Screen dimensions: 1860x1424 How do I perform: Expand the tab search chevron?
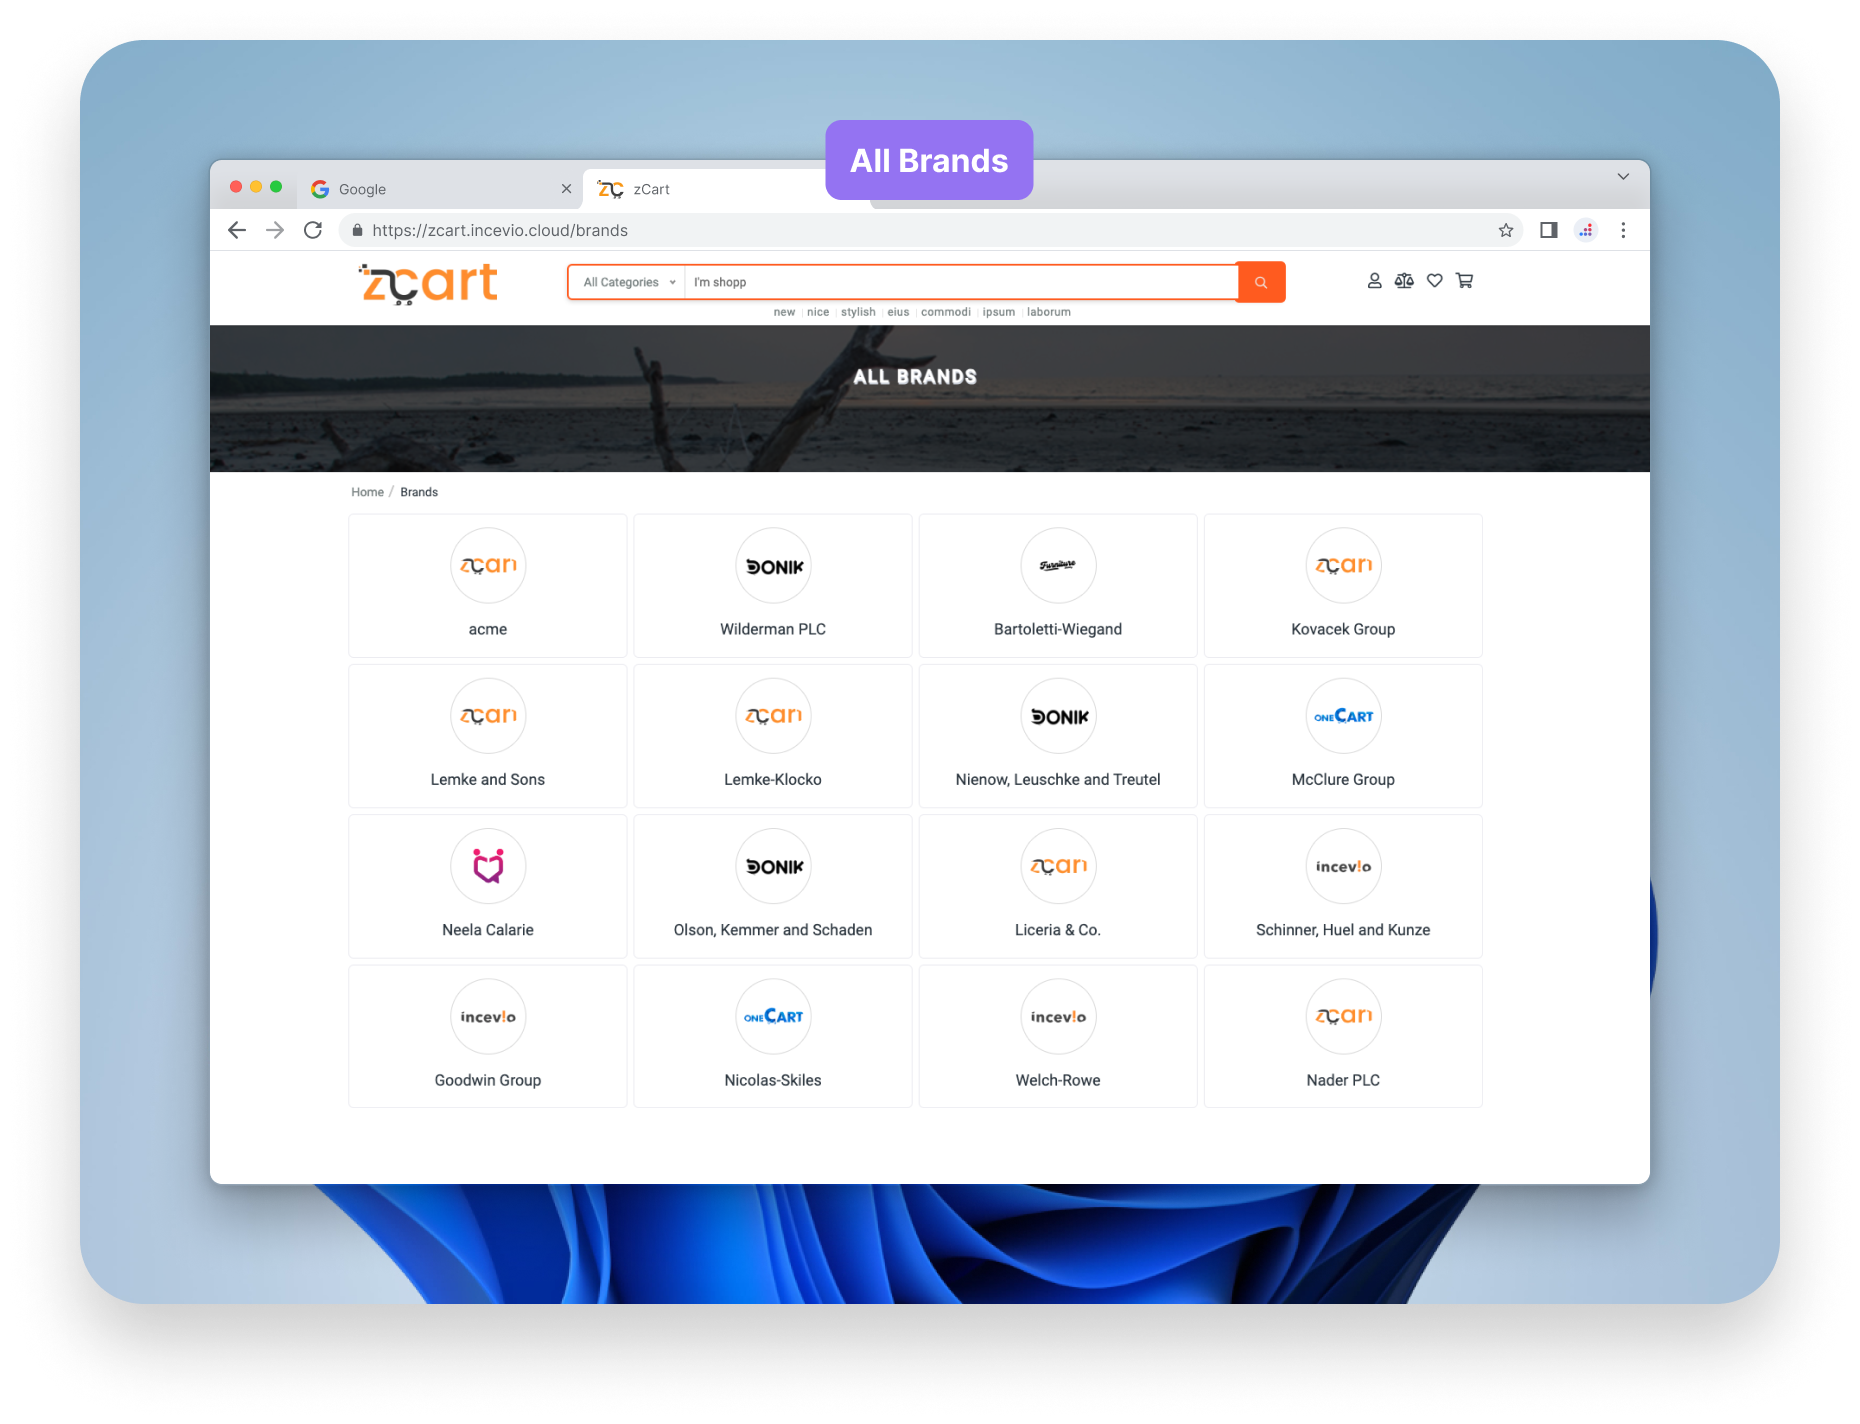coord(1622,177)
